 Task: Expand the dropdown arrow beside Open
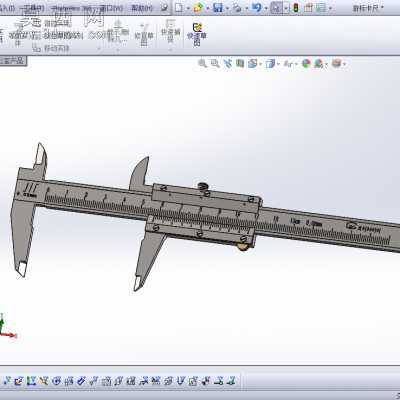(x=208, y=8)
